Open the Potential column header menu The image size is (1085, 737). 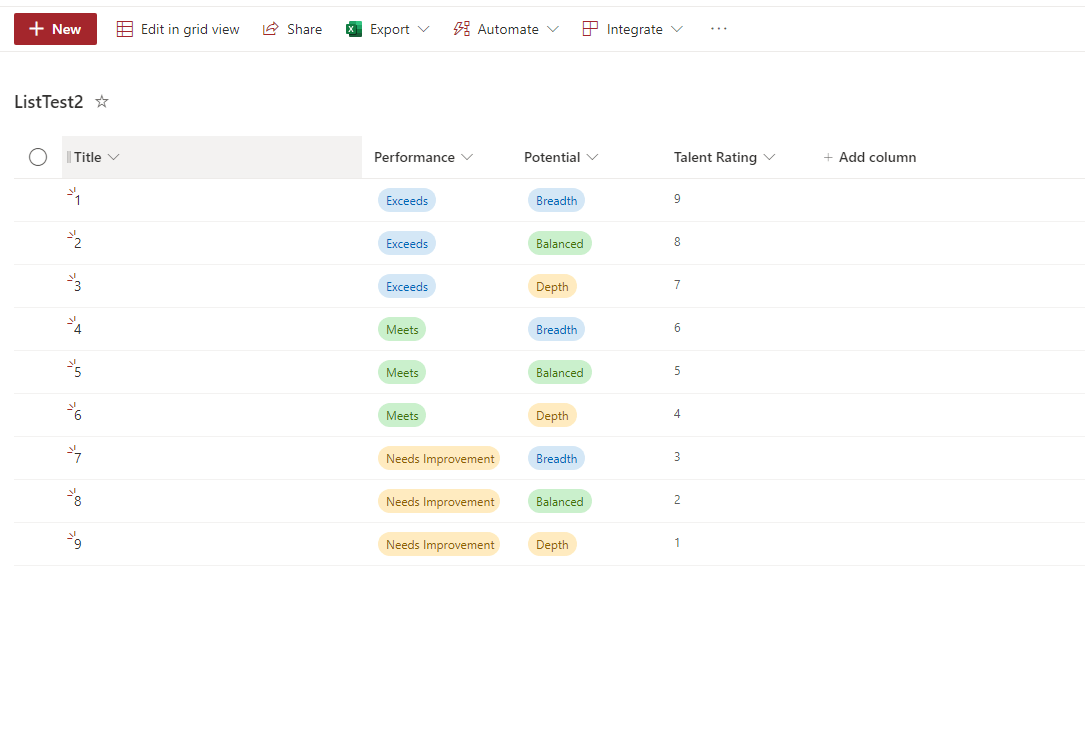click(560, 157)
